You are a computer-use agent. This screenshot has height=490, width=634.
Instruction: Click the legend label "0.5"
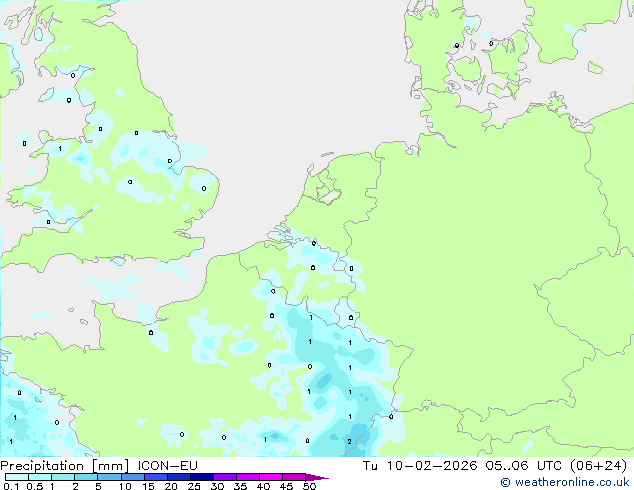[35, 486]
